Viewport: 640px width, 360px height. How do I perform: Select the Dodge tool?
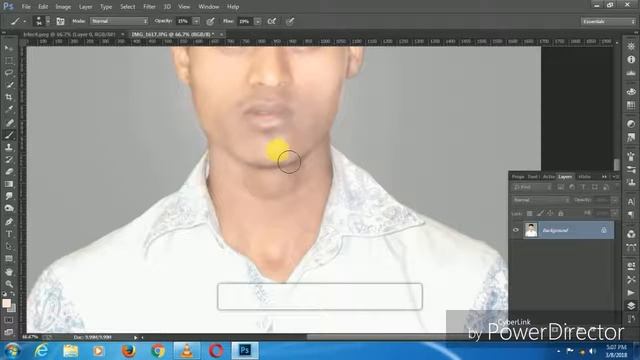pos(9,208)
